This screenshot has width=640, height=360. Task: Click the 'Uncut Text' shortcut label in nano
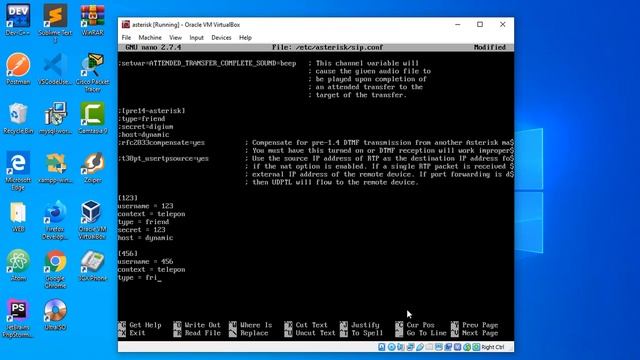[x=316, y=333]
